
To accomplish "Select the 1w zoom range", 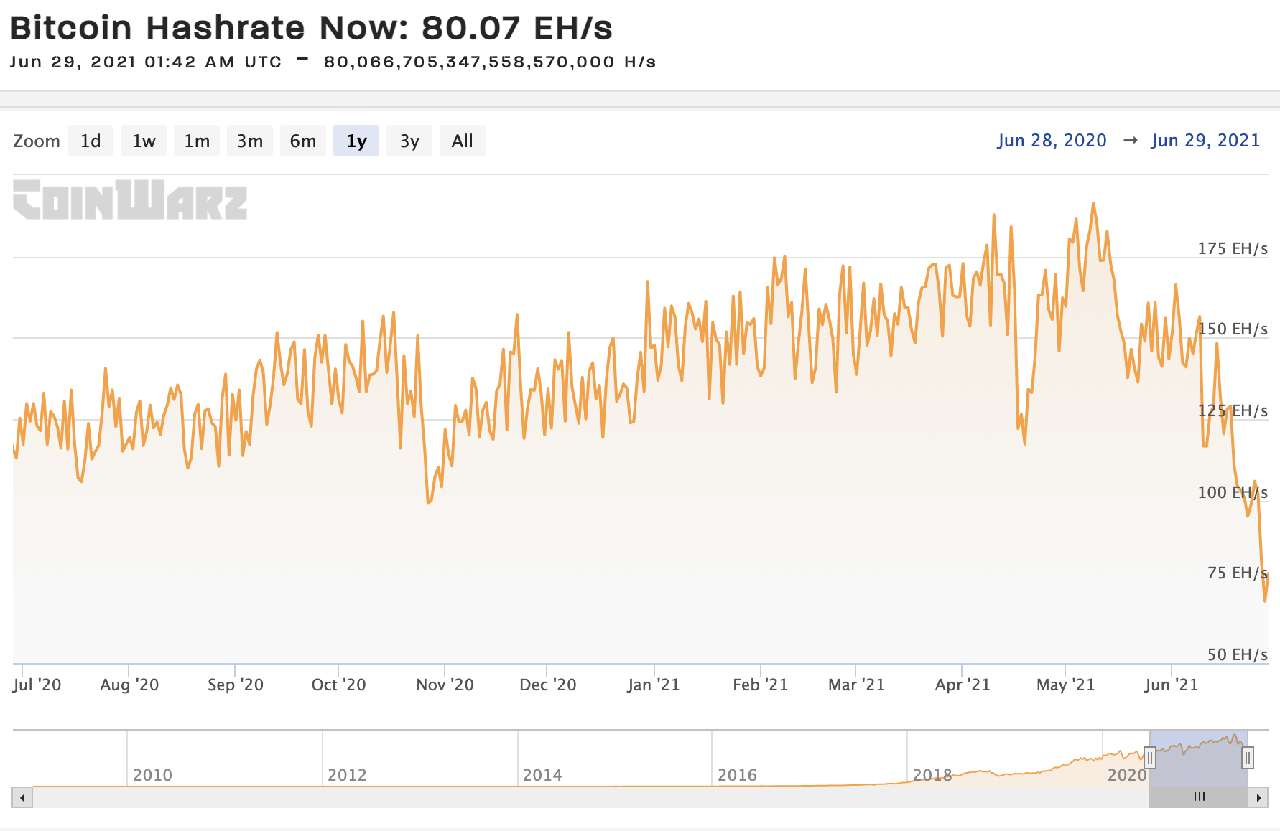I will pos(144,141).
